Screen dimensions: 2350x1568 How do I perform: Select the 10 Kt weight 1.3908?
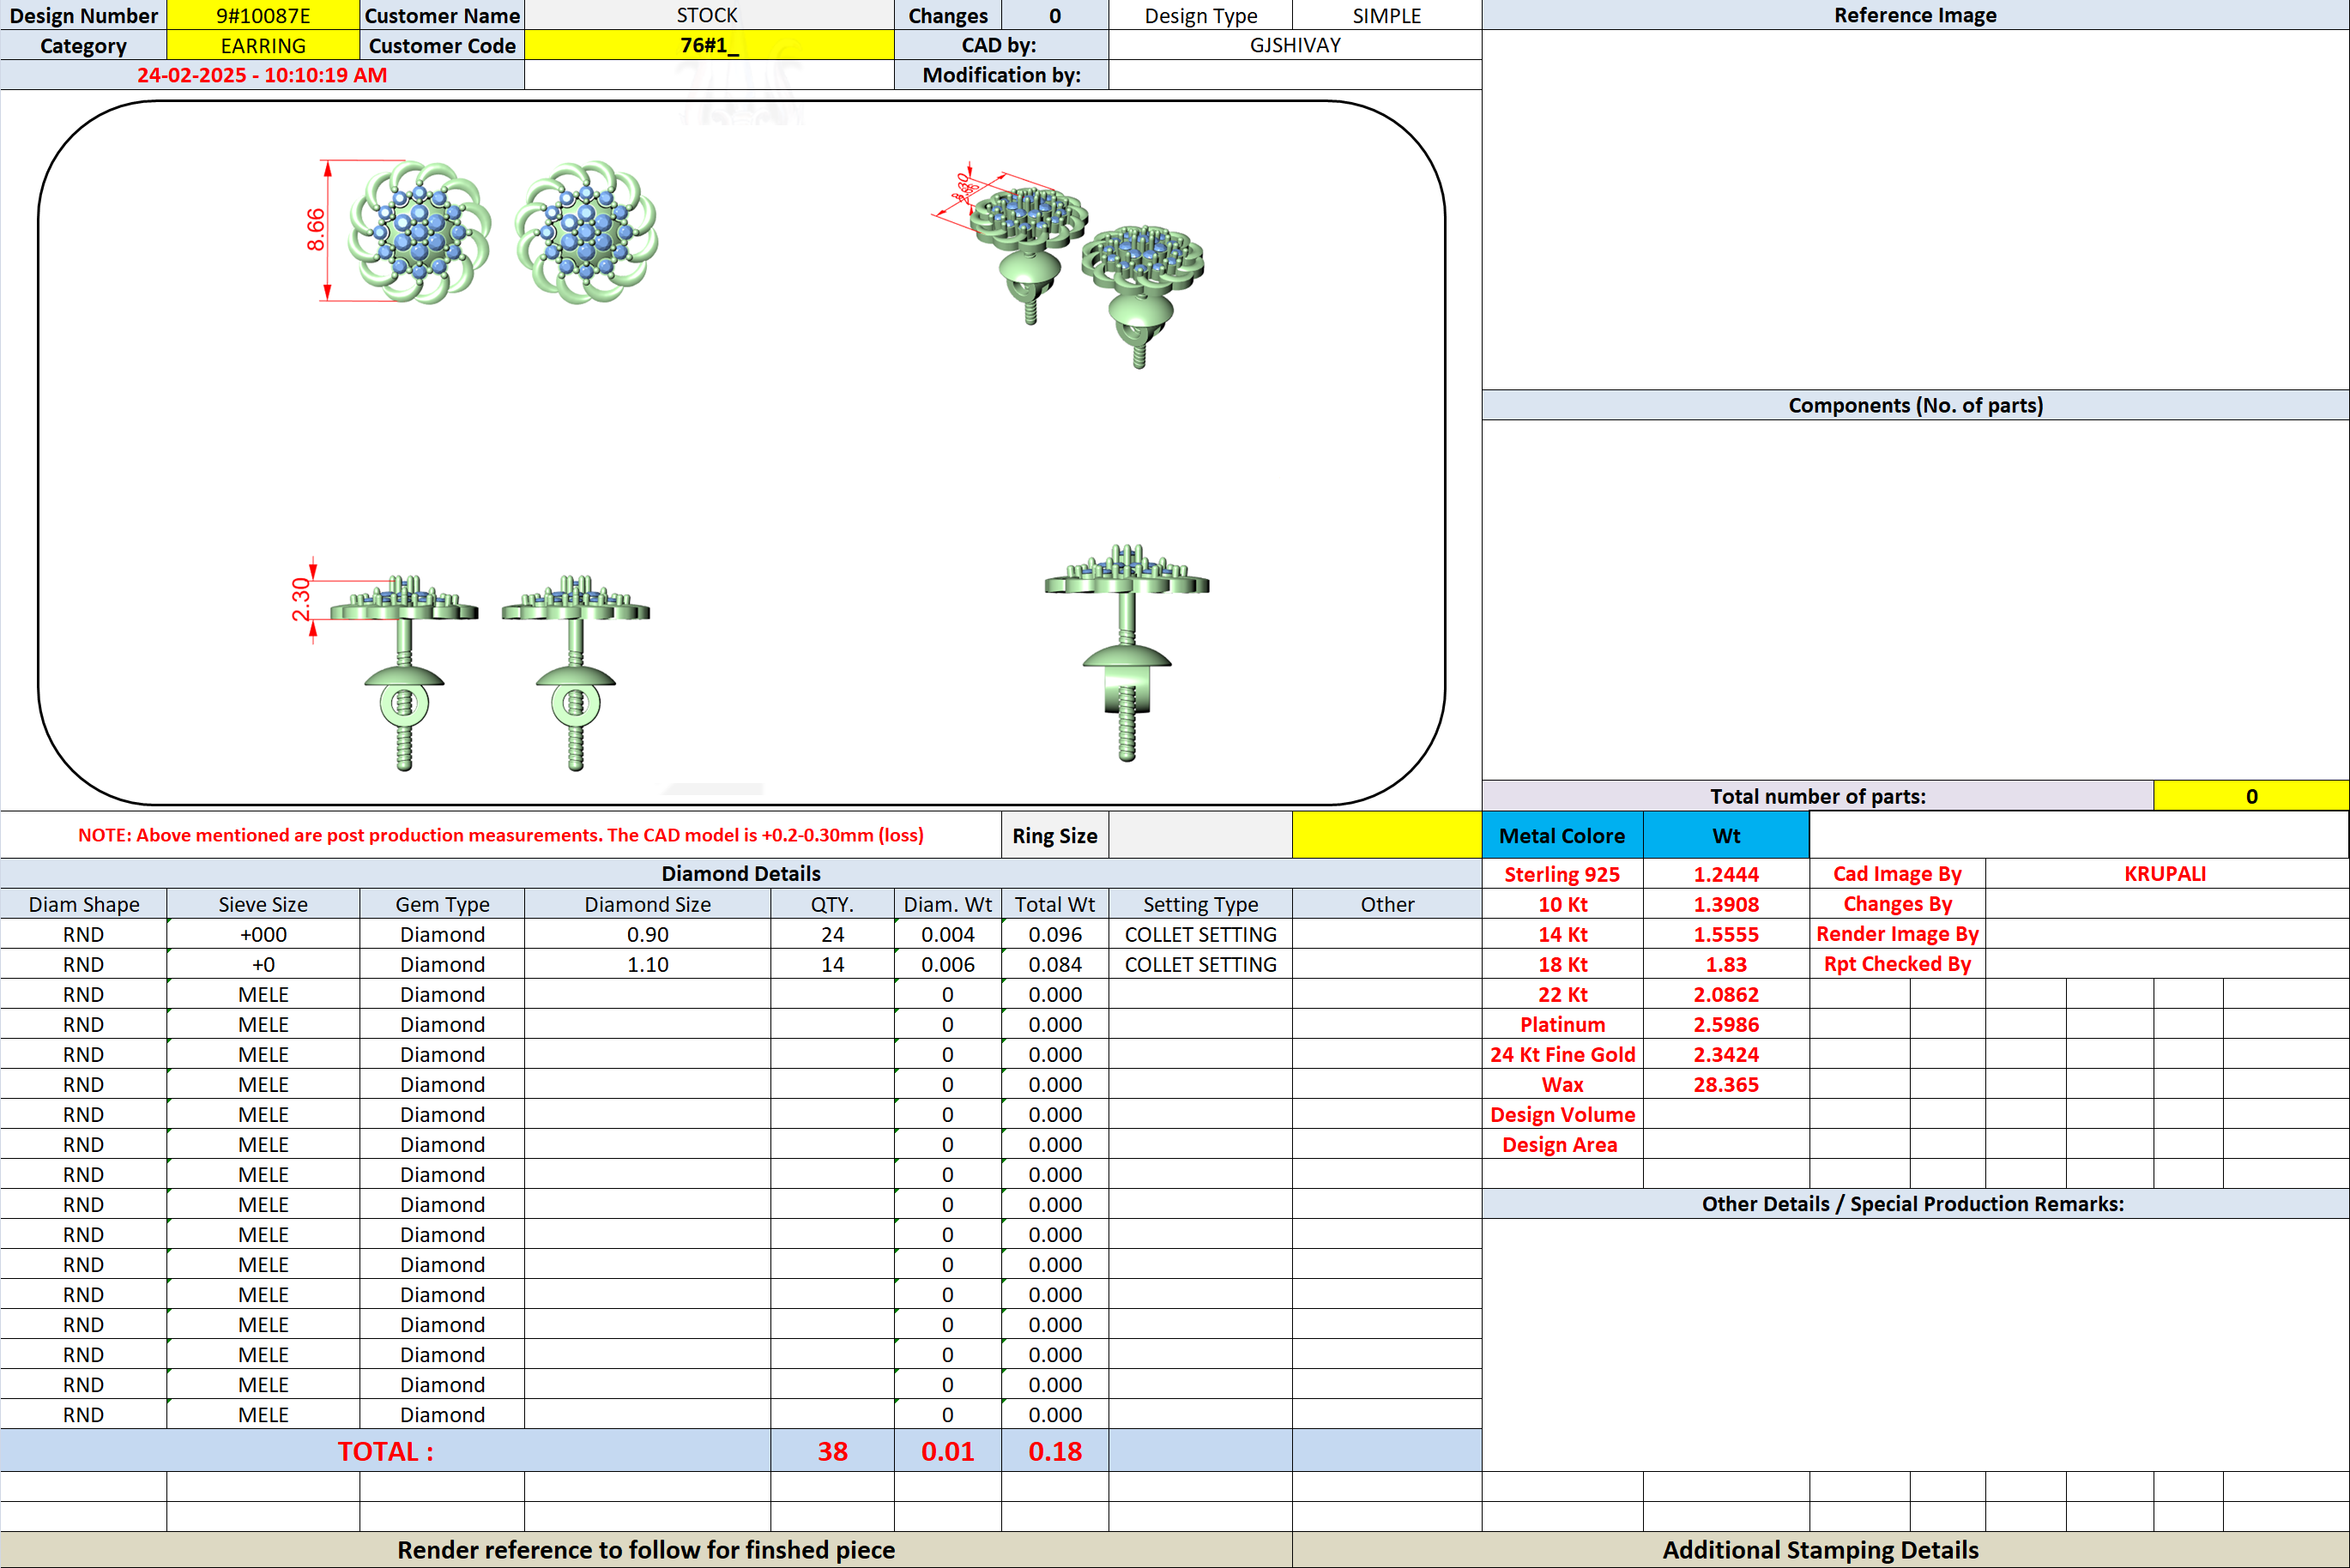(x=1726, y=904)
